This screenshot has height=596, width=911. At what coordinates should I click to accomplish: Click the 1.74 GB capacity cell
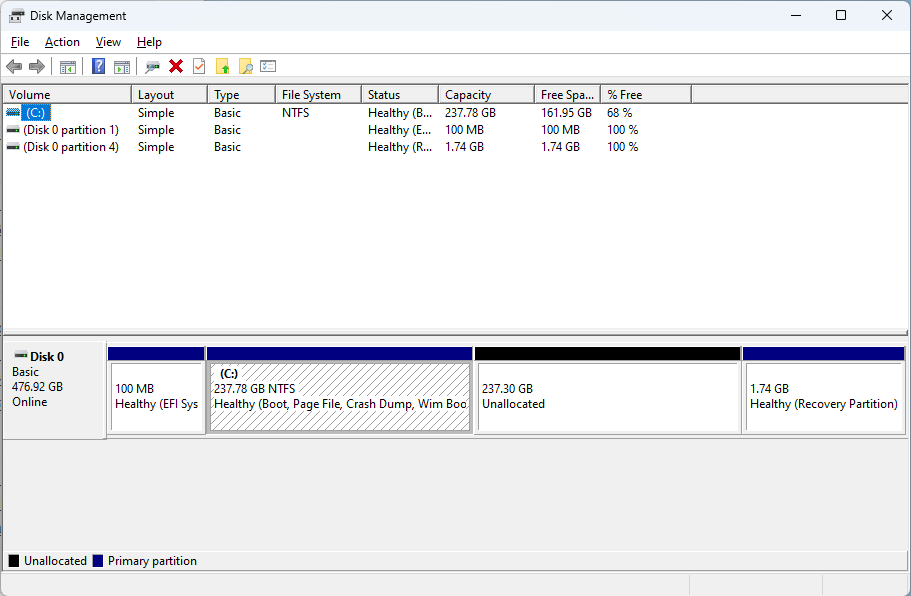[x=464, y=147]
